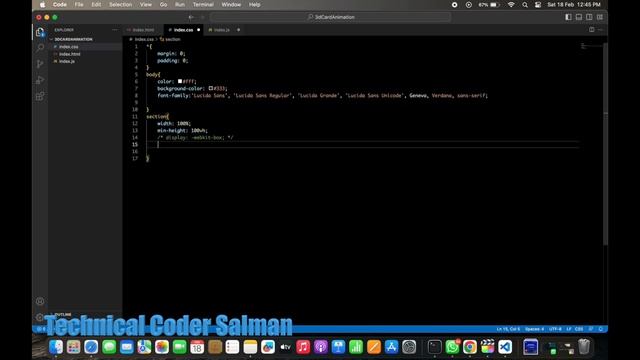Open the editor More Actions ellipsis
640x360 pixels.
(x=600, y=30)
